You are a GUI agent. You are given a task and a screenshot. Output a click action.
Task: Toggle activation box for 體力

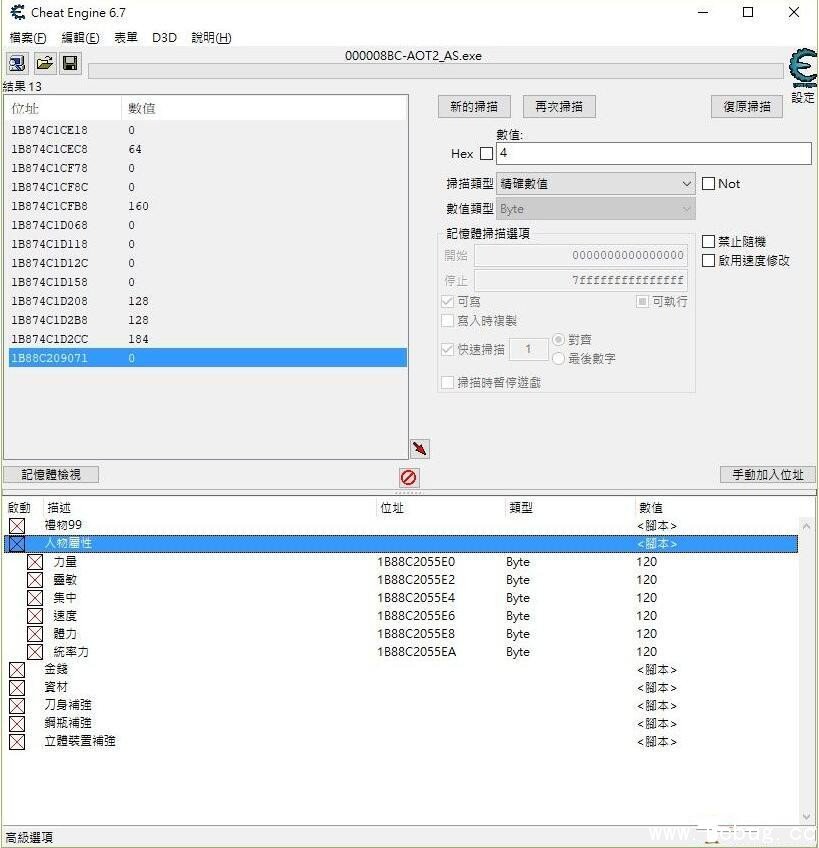(35, 634)
